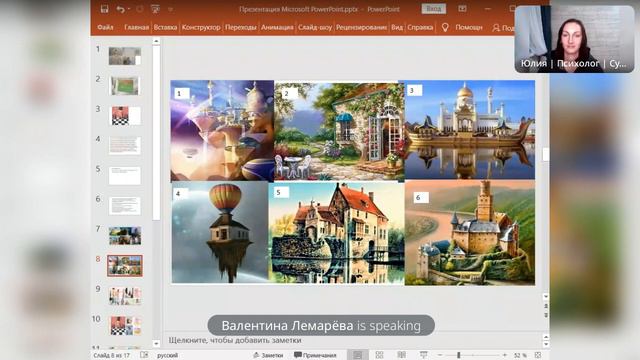Start Slide Show view icon in status bar
This screenshot has height=360, width=640.
(x=424, y=355)
